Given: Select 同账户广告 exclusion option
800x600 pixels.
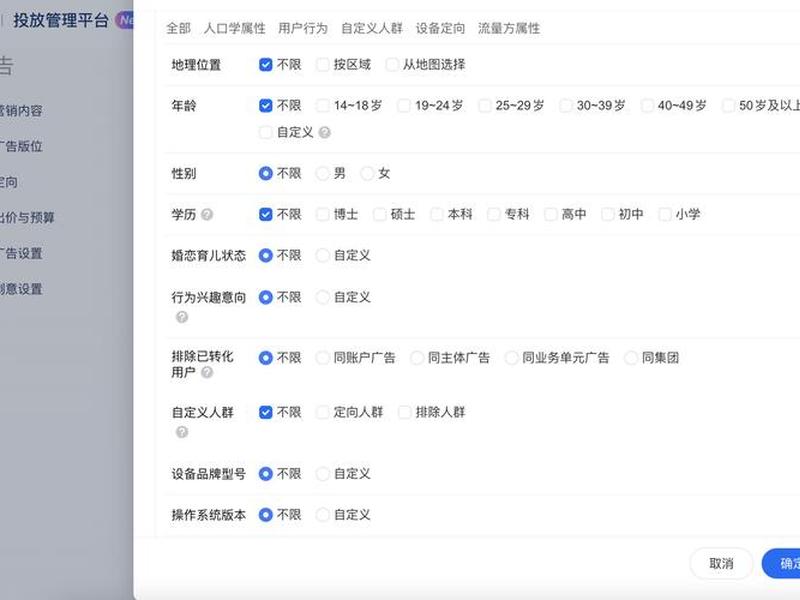Looking at the screenshot, I should tap(322, 358).
